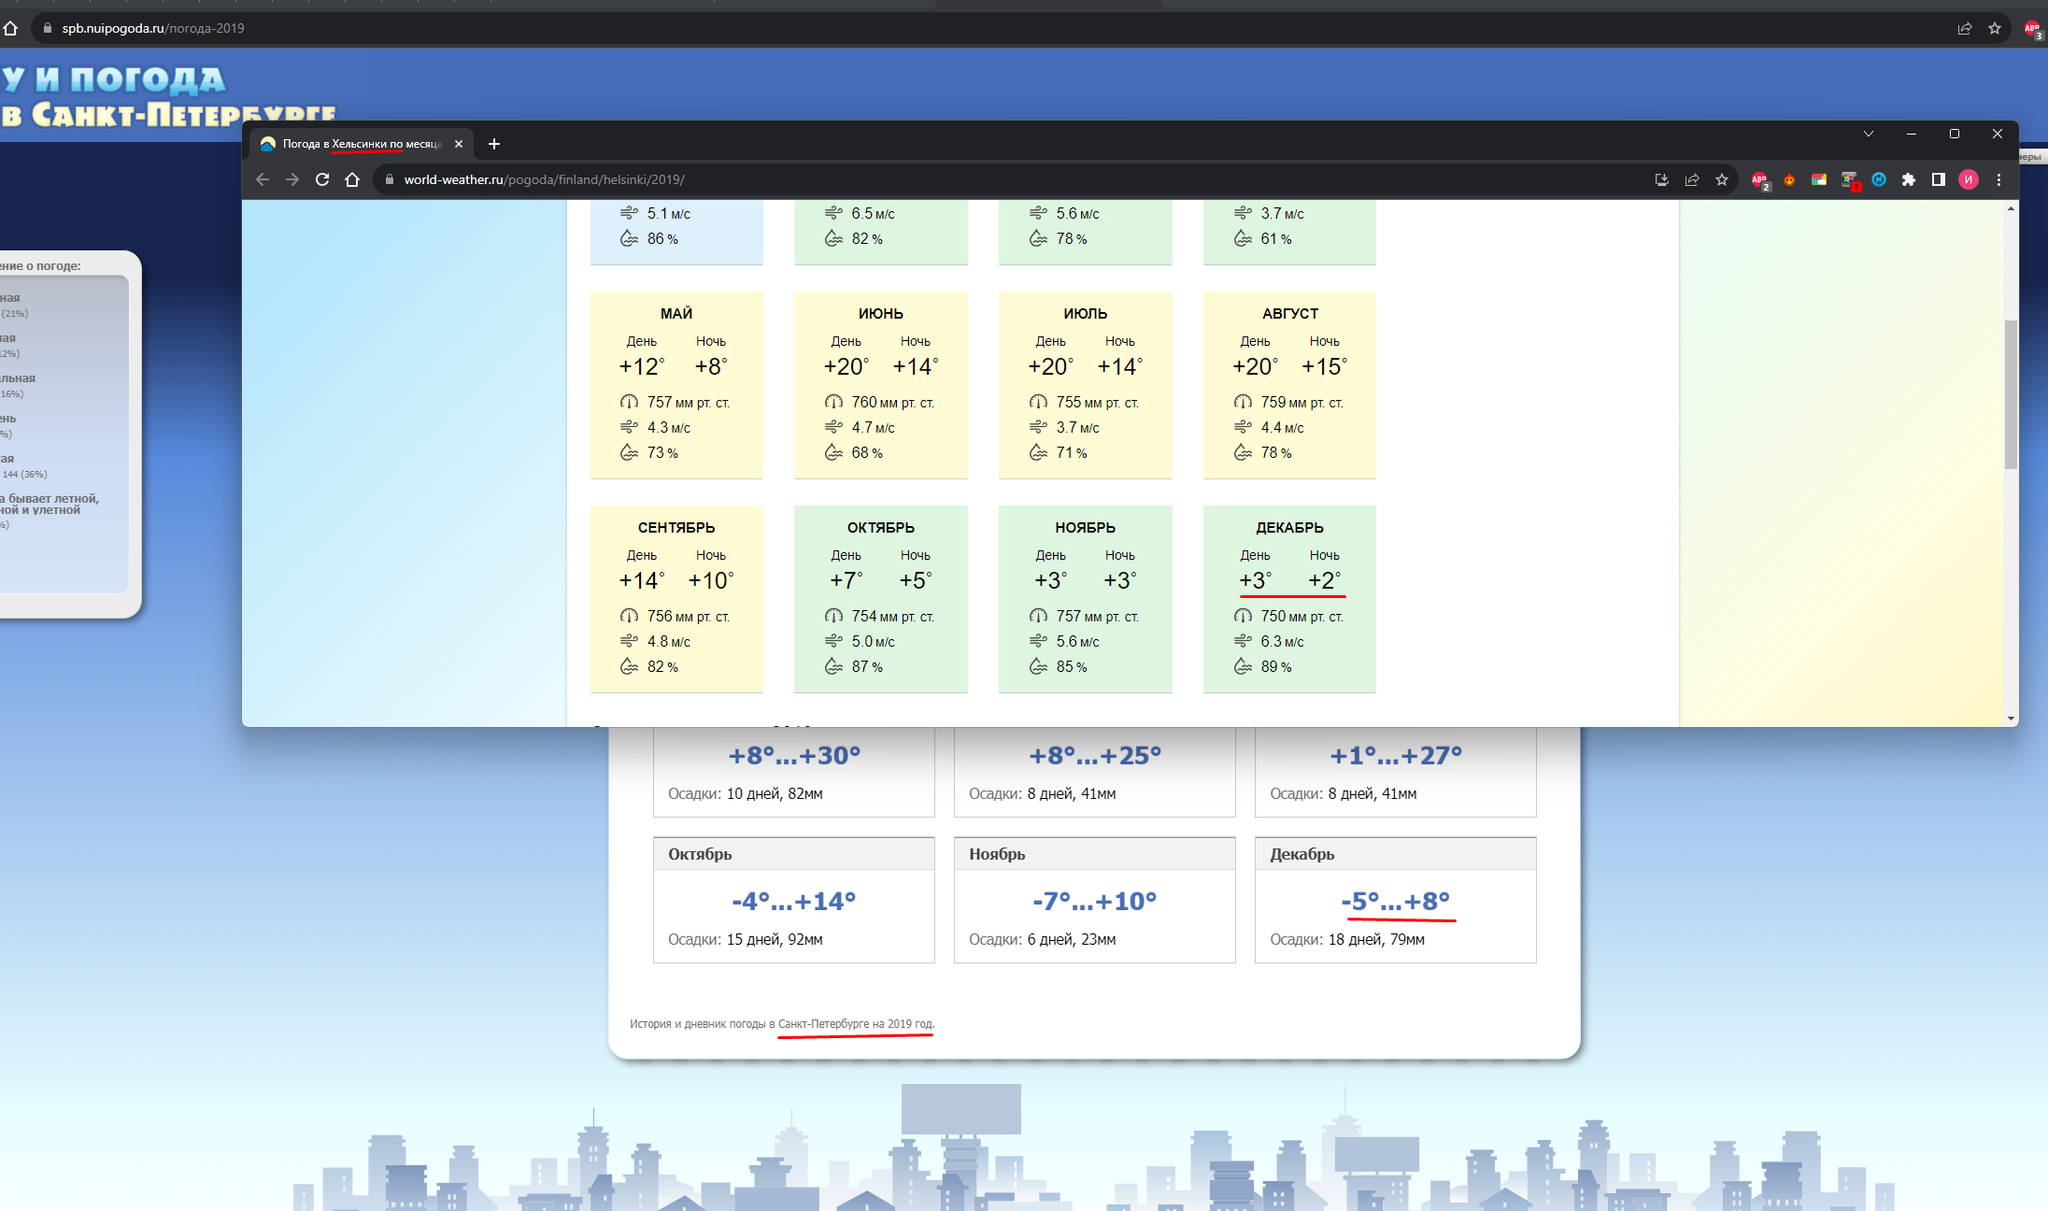
Task: Open the pink profile avatar menu
Action: pyautogui.click(x=1968, y=180)
